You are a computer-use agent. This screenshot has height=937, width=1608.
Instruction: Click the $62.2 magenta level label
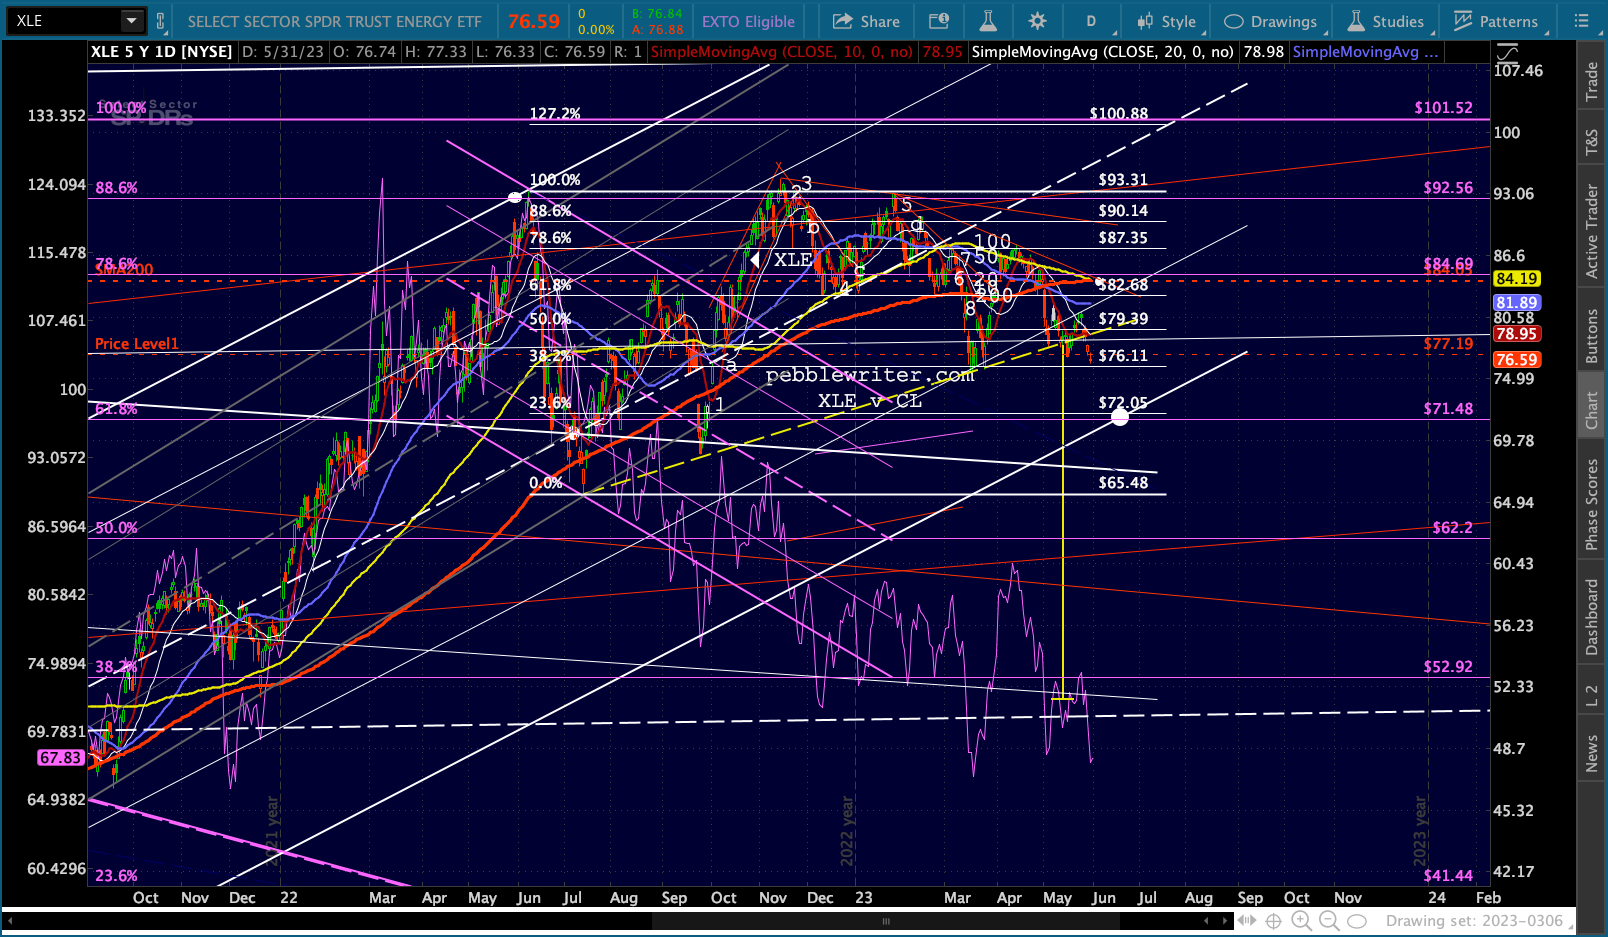point(1452,527)
